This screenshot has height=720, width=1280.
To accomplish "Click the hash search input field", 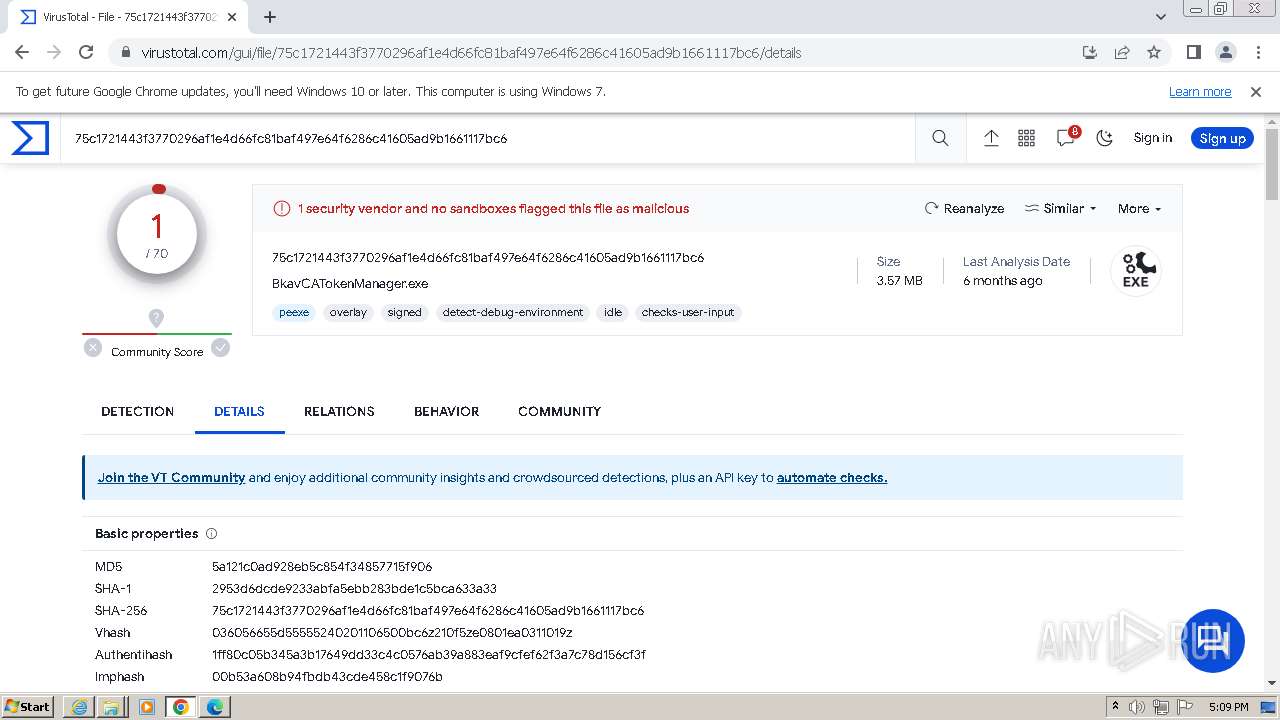I will 490,138.
